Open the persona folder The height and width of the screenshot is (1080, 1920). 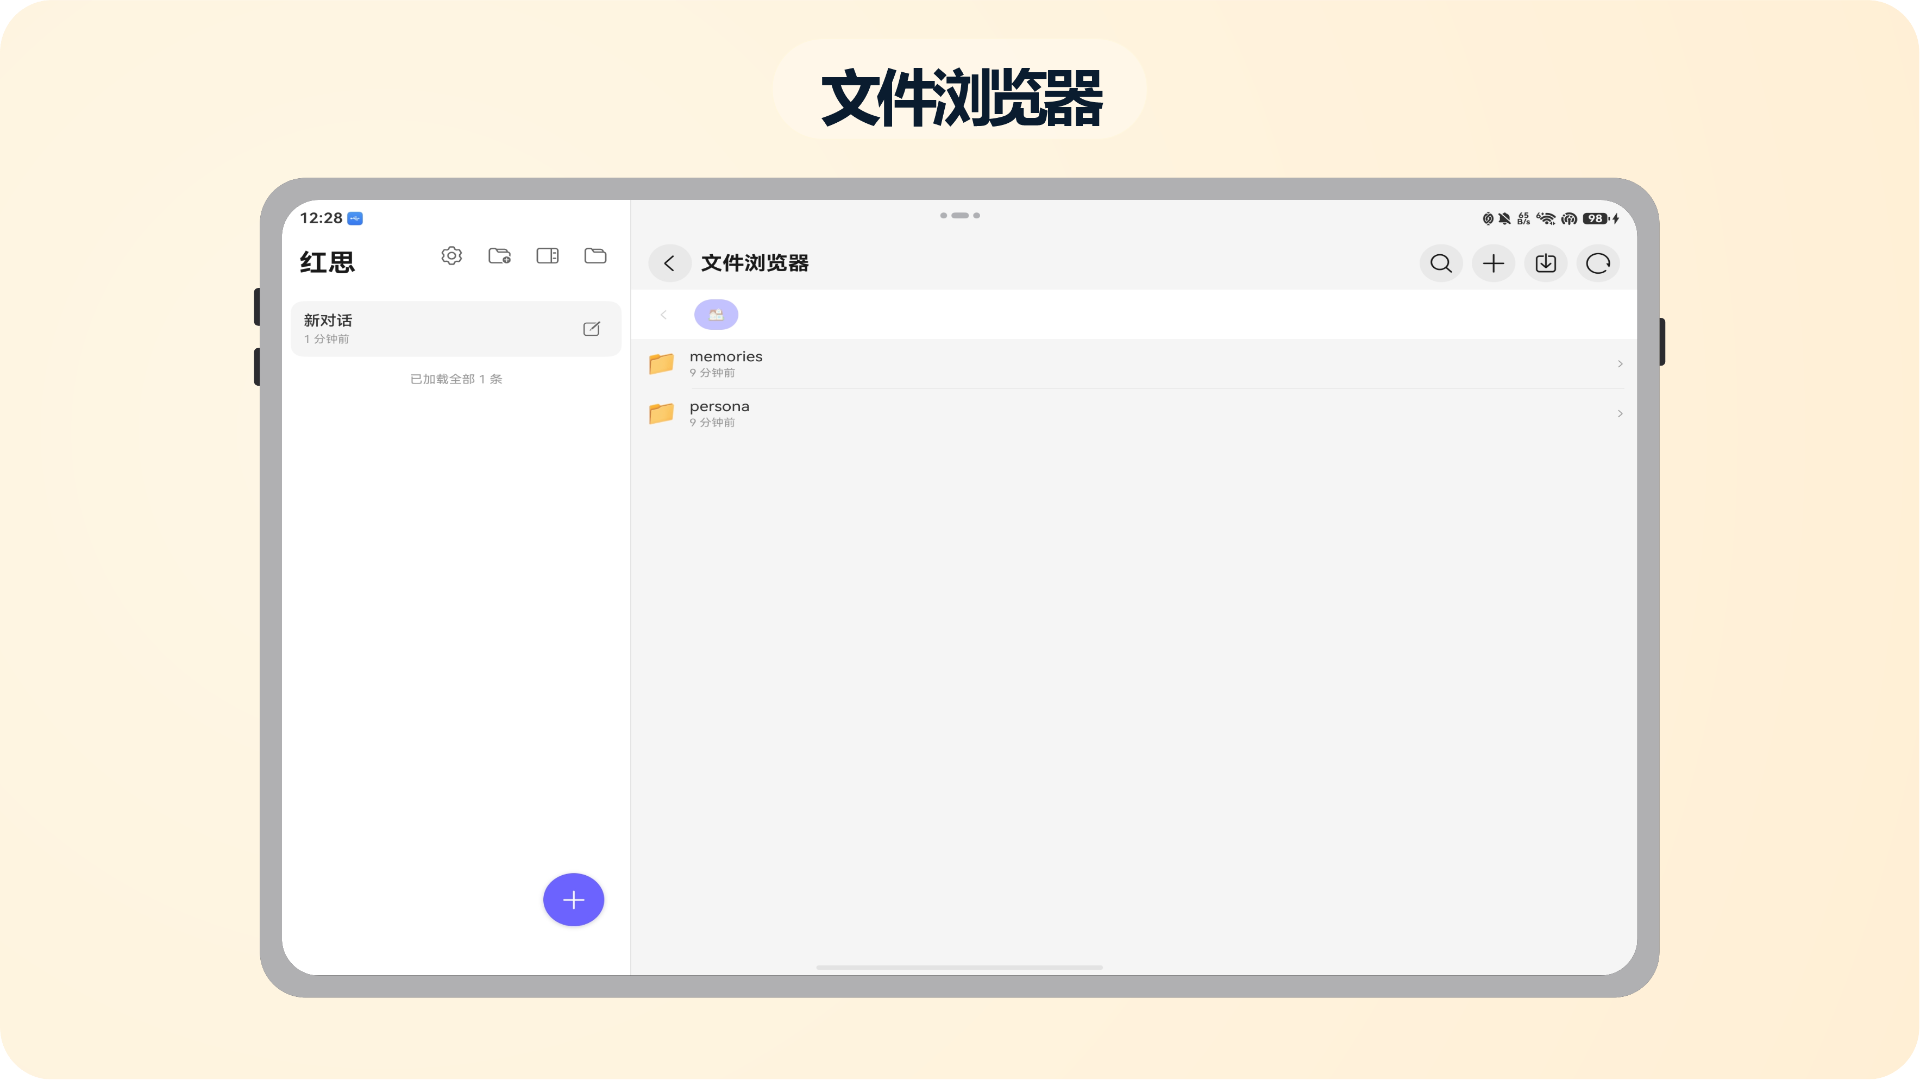(1134, 414)
